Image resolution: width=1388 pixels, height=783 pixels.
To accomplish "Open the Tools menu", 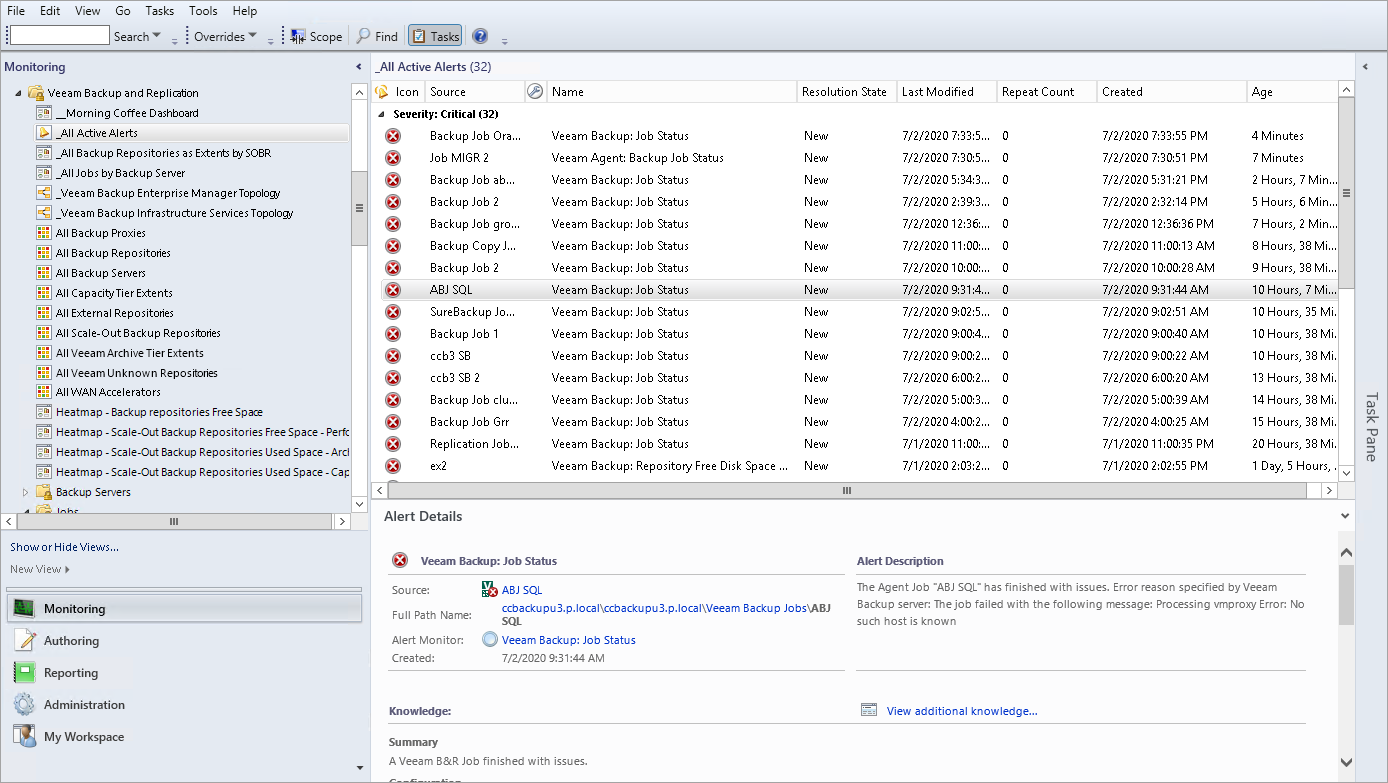I will point(203,11).
